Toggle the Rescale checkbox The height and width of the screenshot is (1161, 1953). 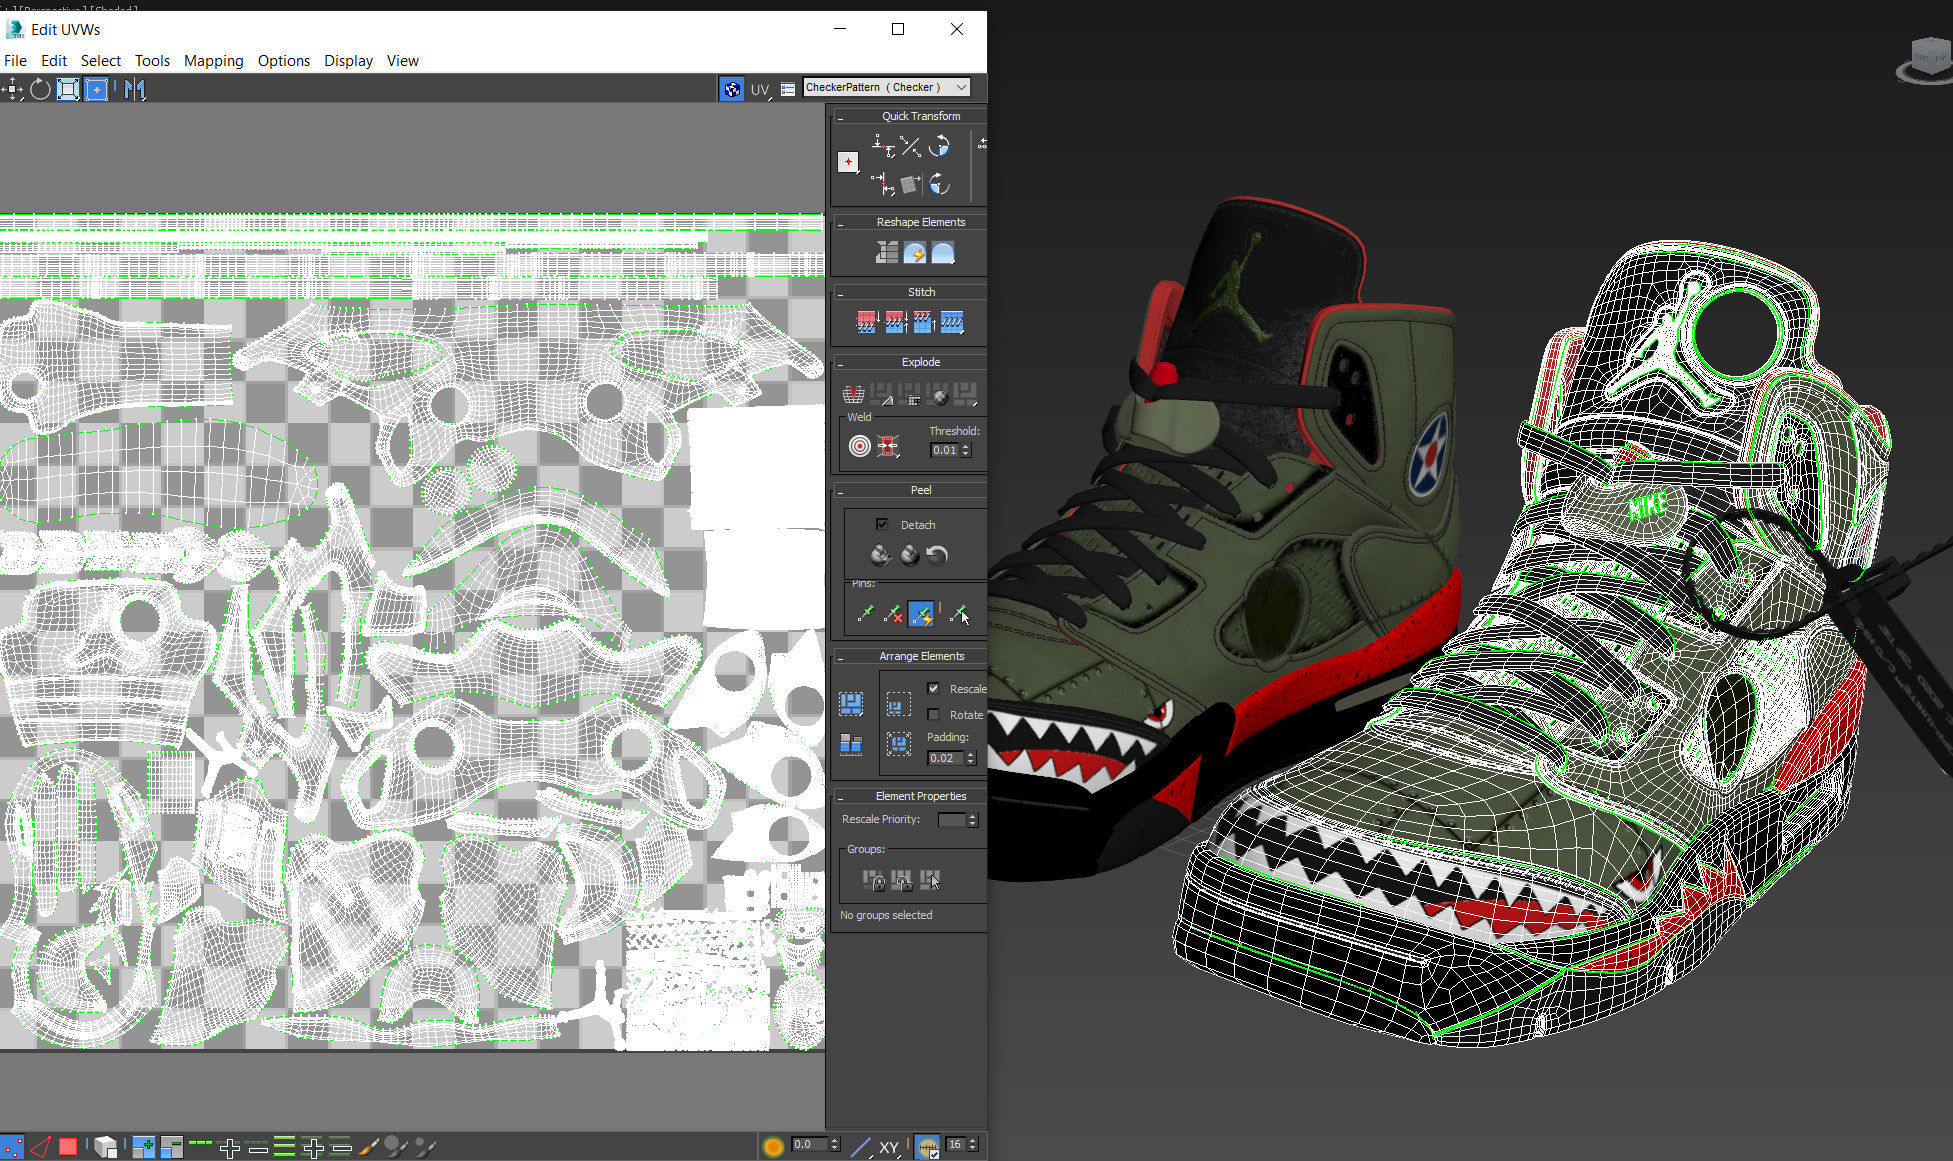(933, 688)
